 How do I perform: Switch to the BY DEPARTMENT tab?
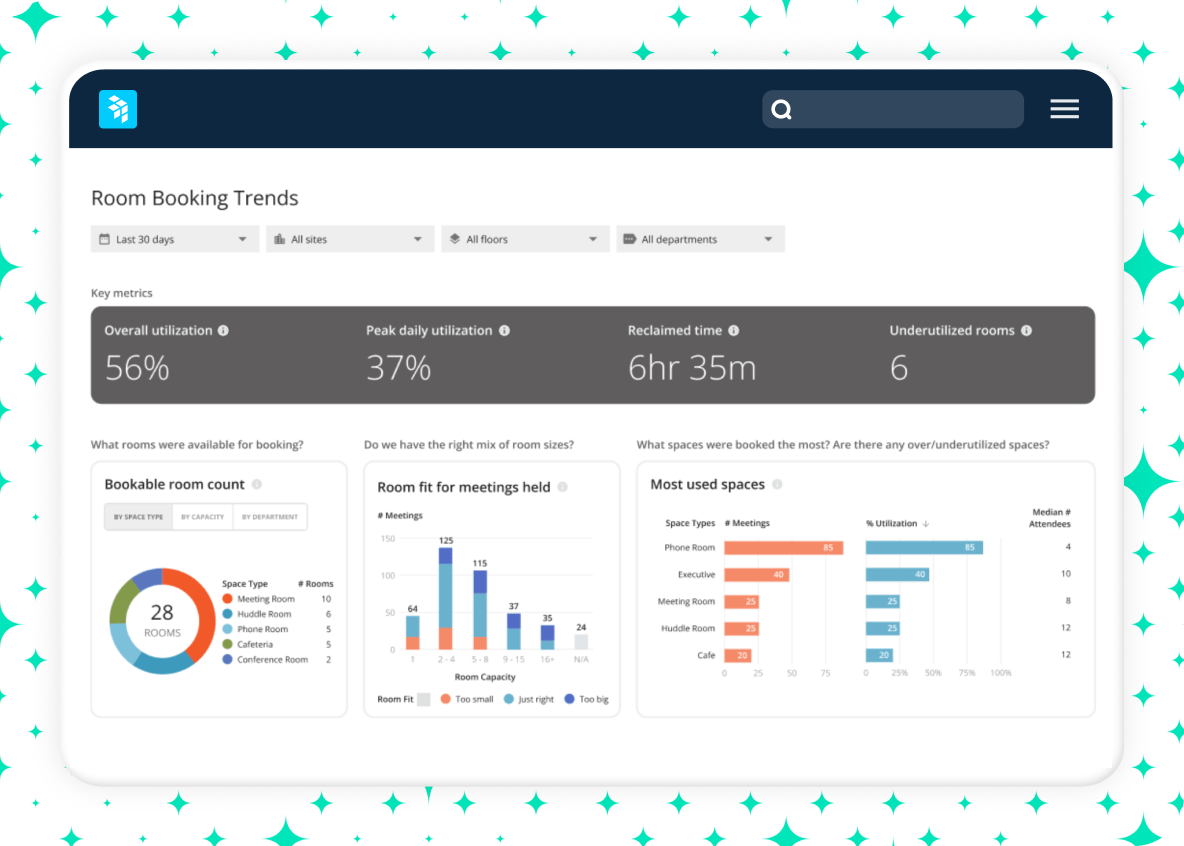tap(270, 517)
